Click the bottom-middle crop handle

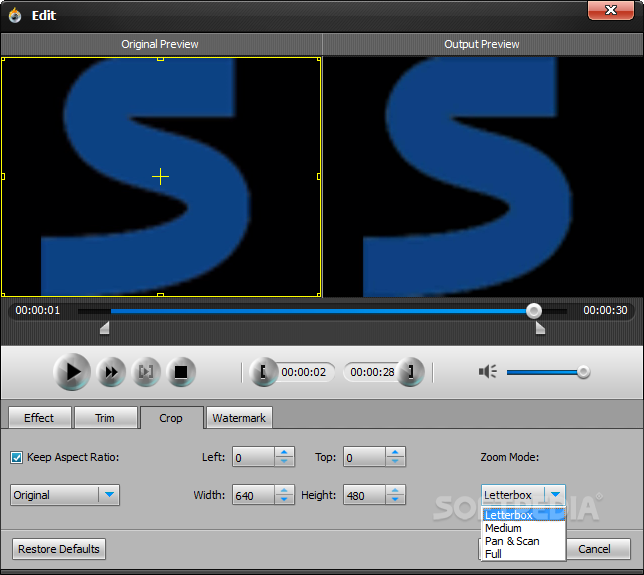point(161,294)
